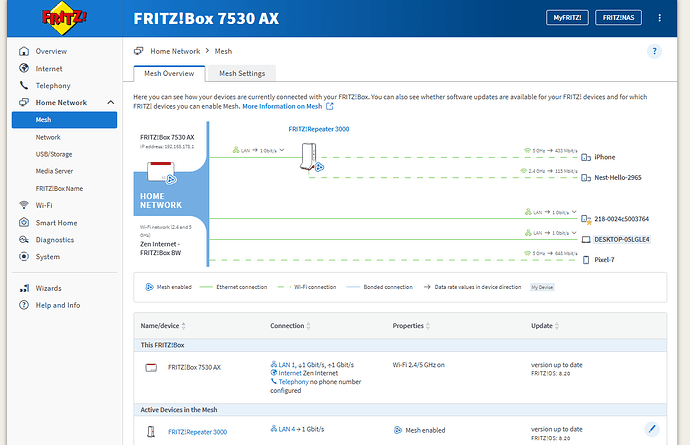Click the pencil edit icon for FRITZ!Repeater 3000
Screen dimensions: 690x445
coord(652,429)
